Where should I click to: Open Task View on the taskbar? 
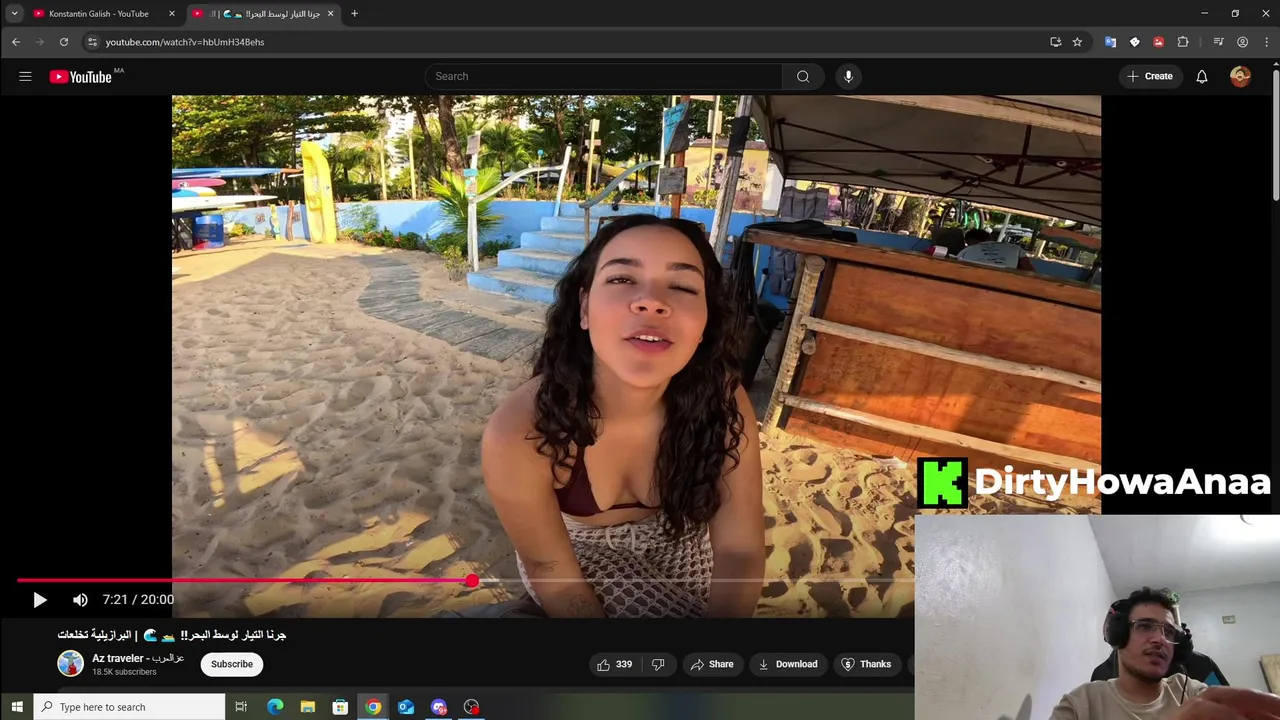pyautogui.click(x=241, y=707)
